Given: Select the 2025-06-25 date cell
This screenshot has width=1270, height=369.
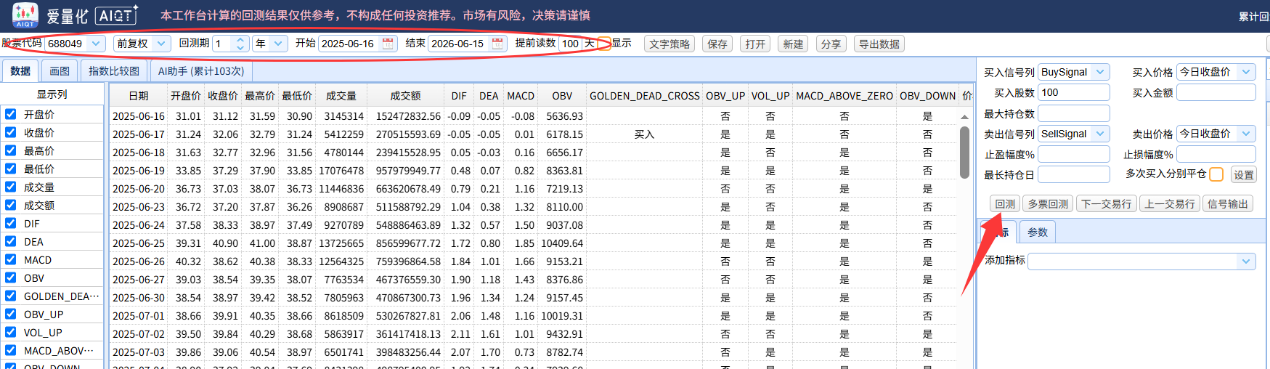Looking at the screenshot, I should coord(137,242).
